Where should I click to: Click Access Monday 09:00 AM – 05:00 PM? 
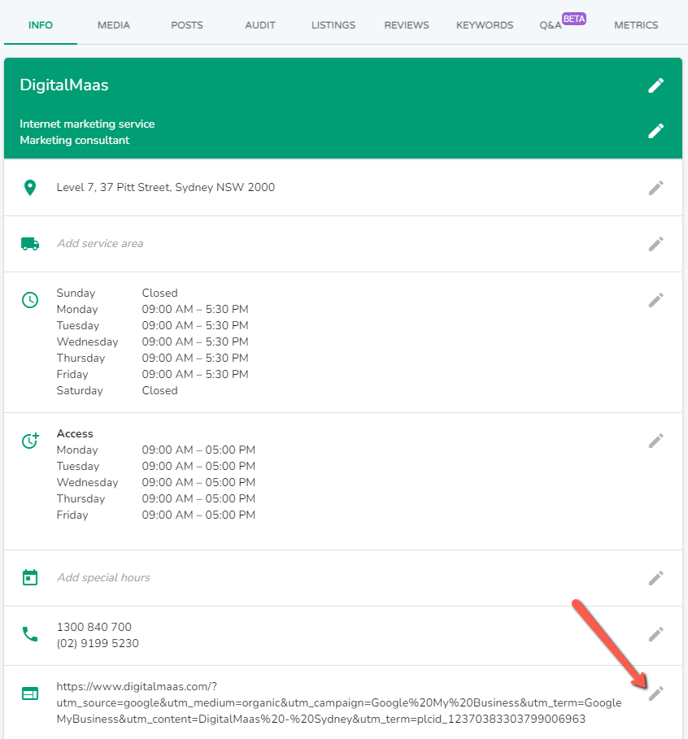point(156,450)
